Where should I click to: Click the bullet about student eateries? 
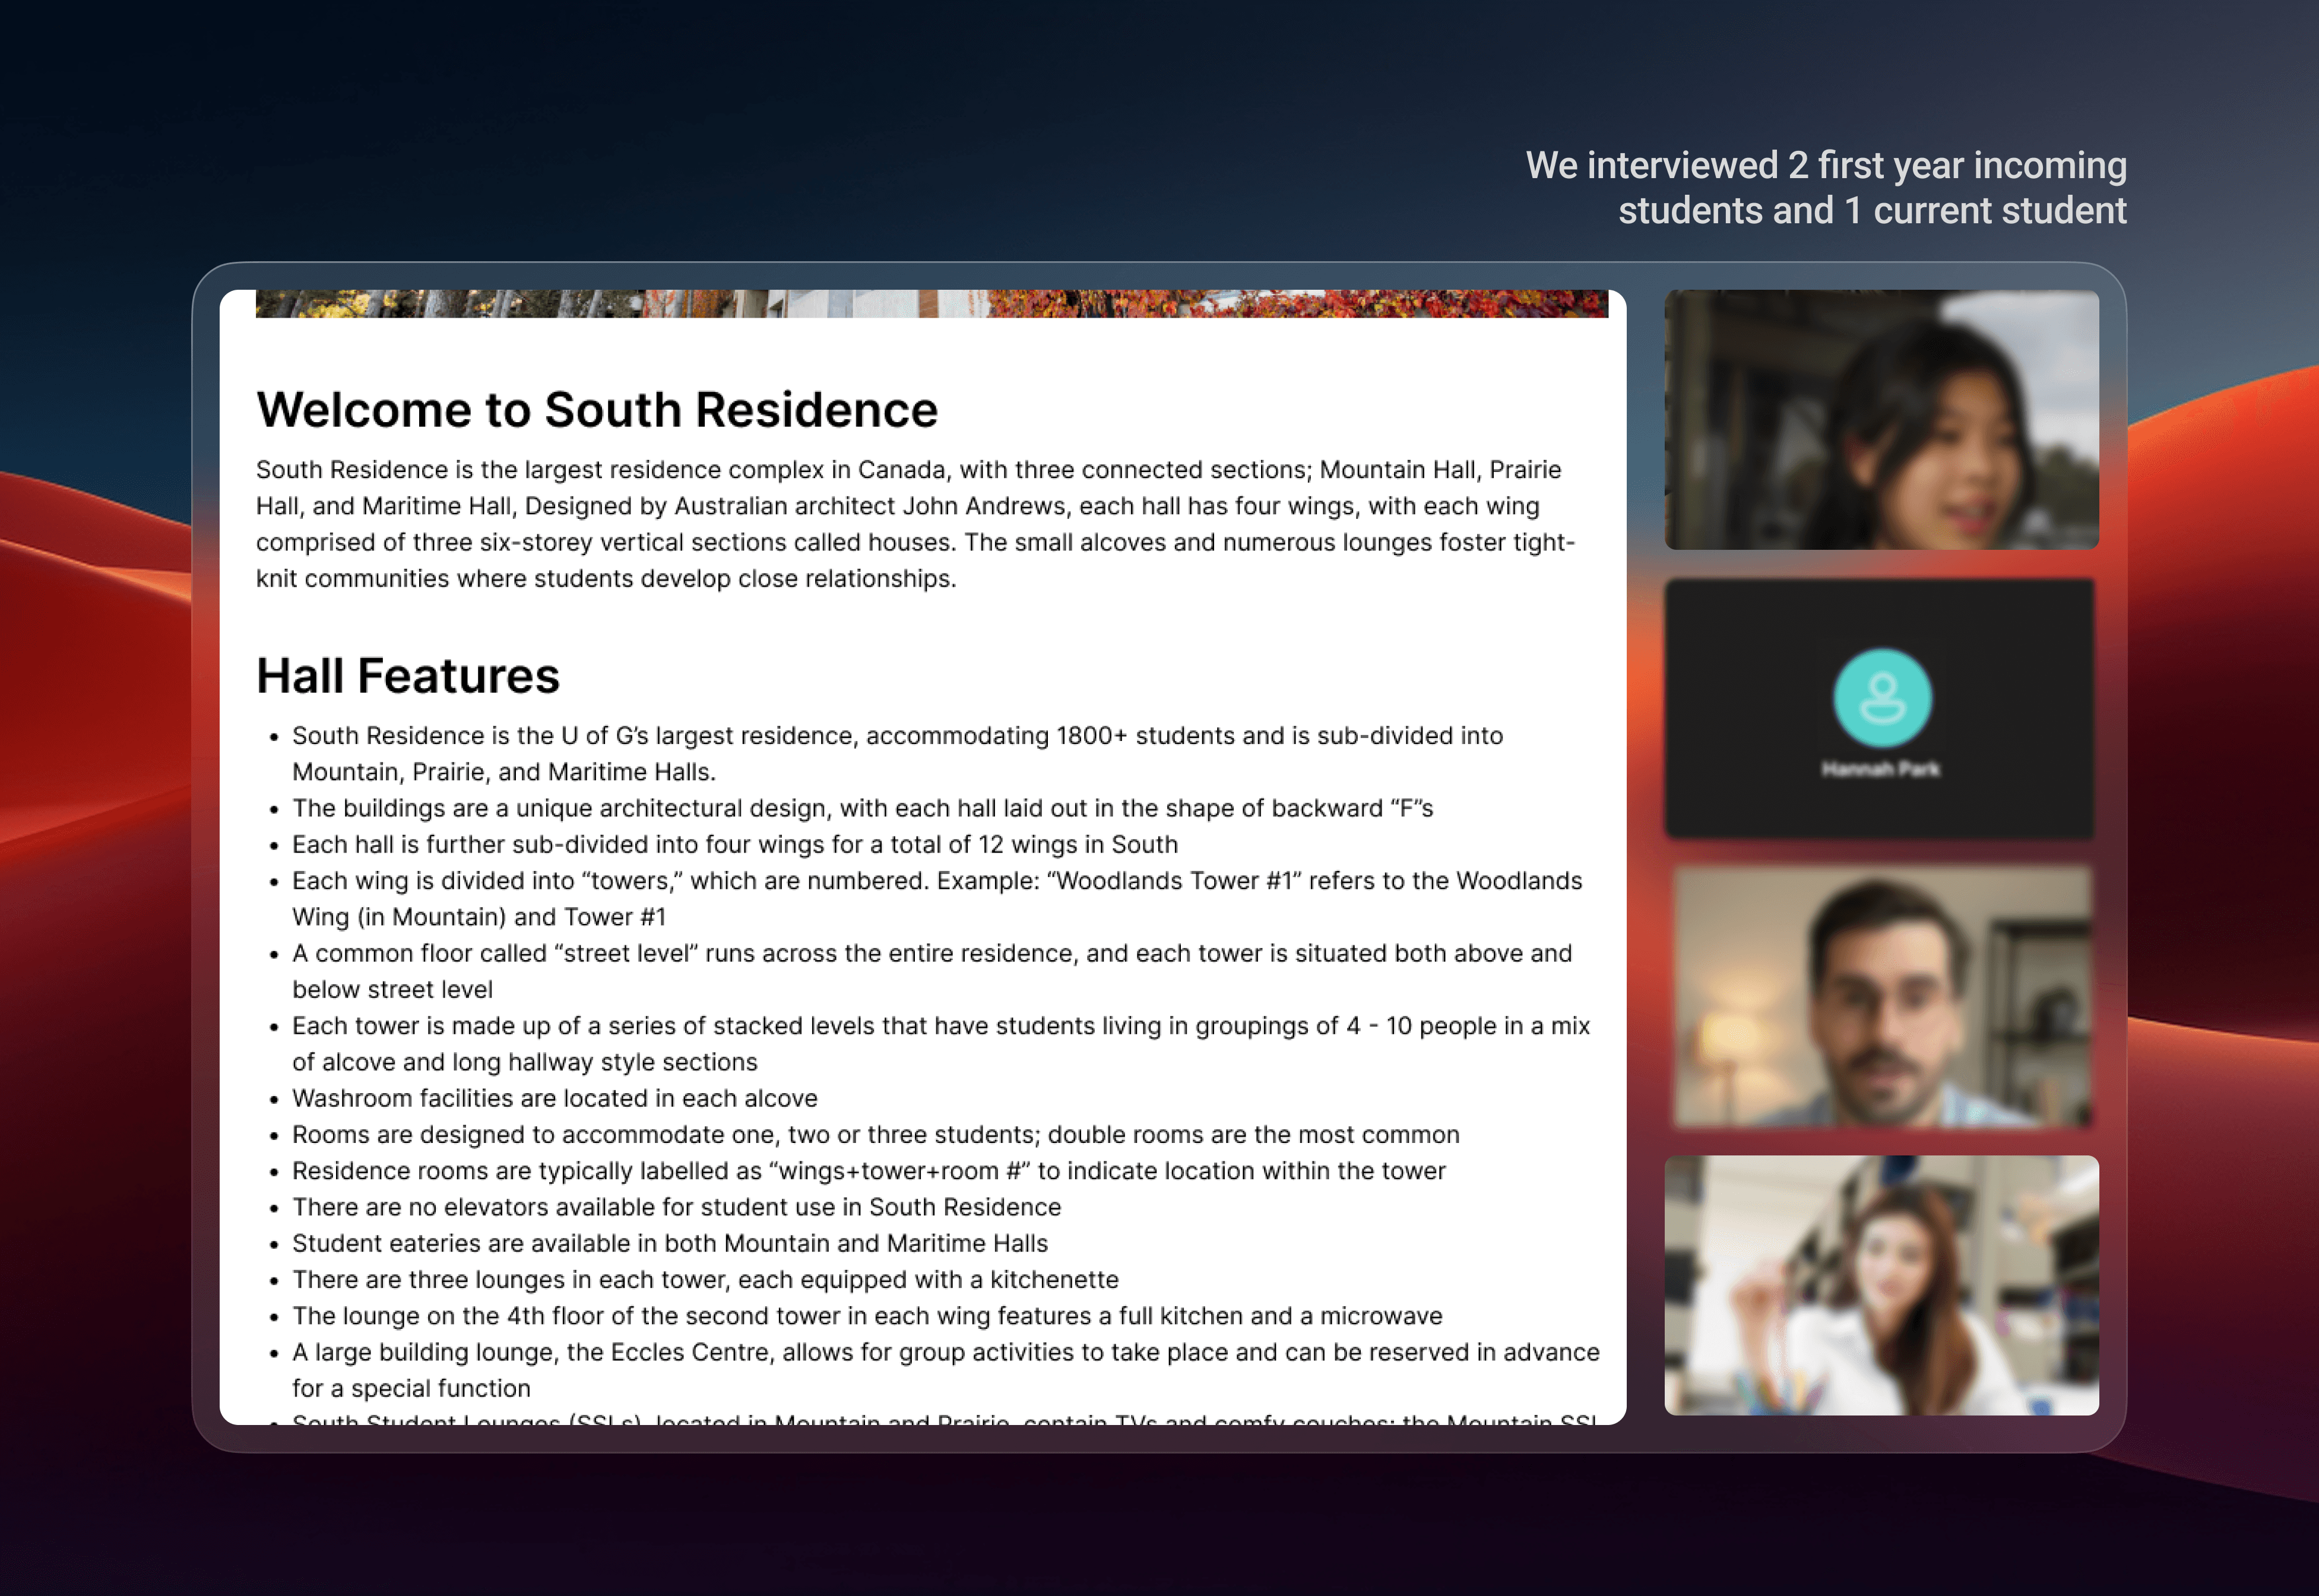click(669, 1243)
